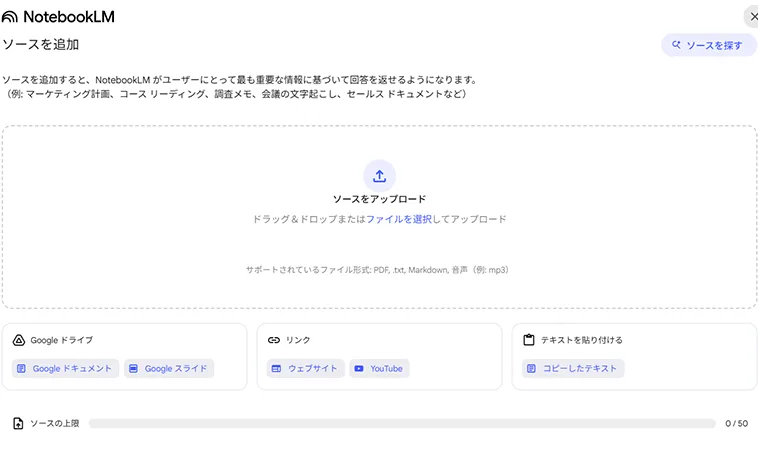The width and height of the screenshot is (758, 450).
Task: Click the link chain icon
Action: (273, 340)
